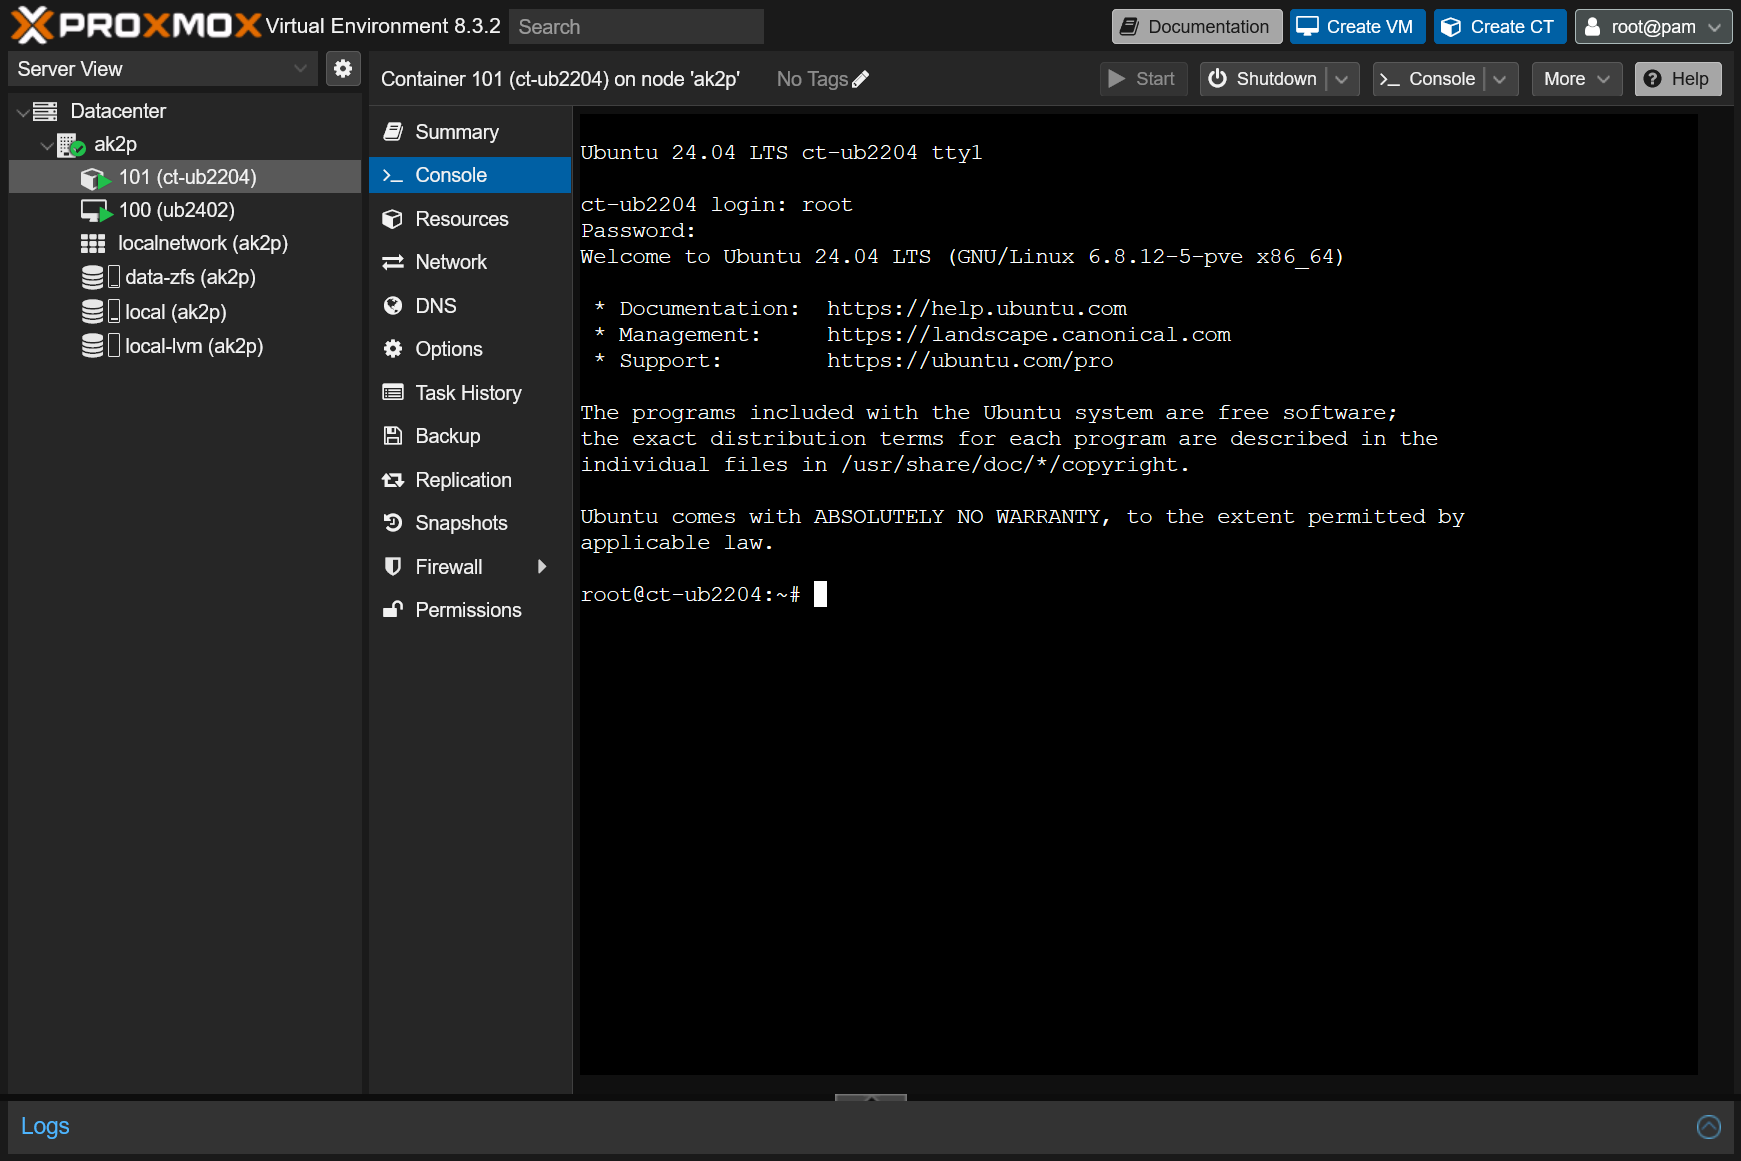Select local (ak2p) tree row
This screenshot has height=1161, width=1741.
pos(185,312)
